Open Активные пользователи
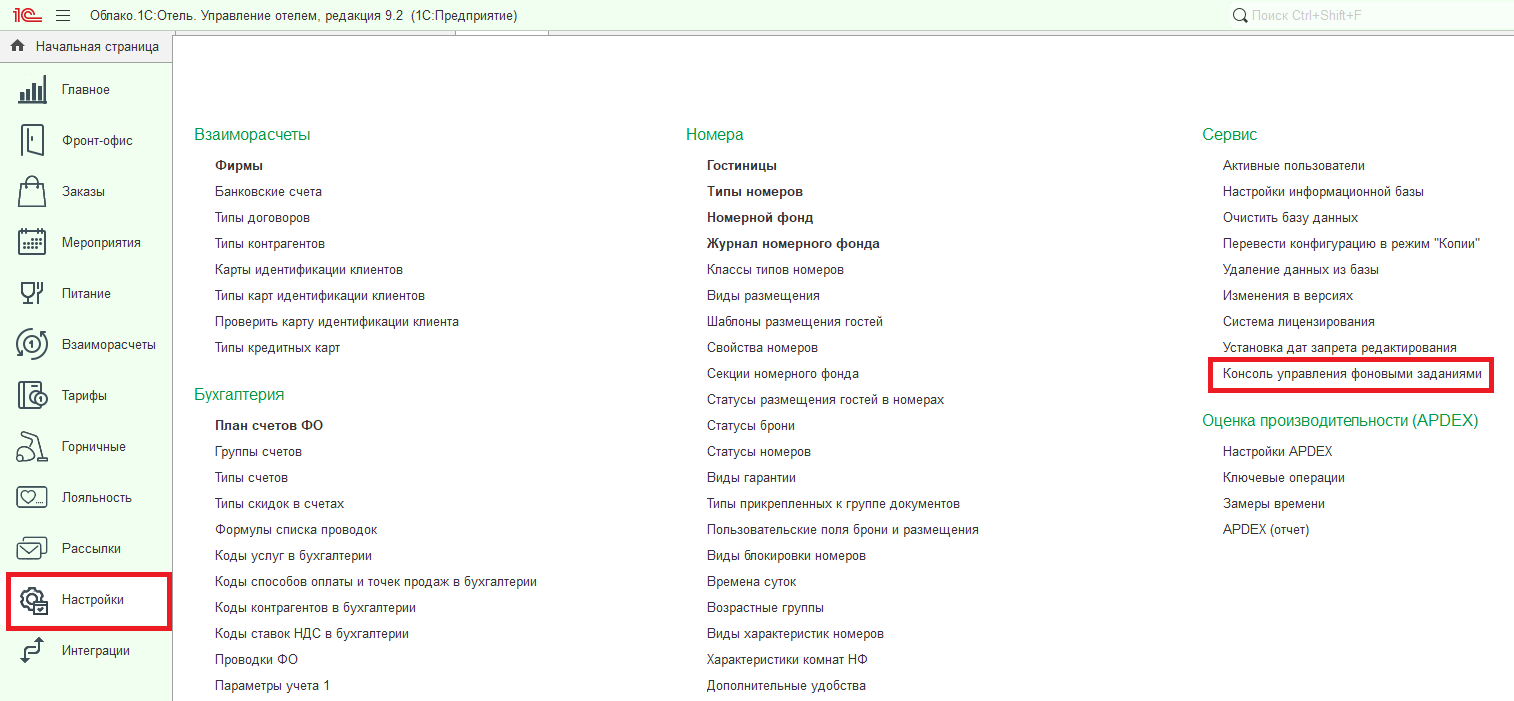The image size is (1514, 701). point(1294,165)
